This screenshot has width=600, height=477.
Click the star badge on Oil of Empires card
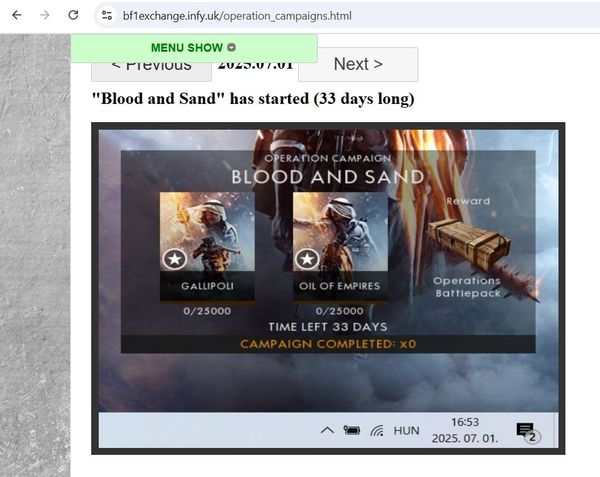307,259
